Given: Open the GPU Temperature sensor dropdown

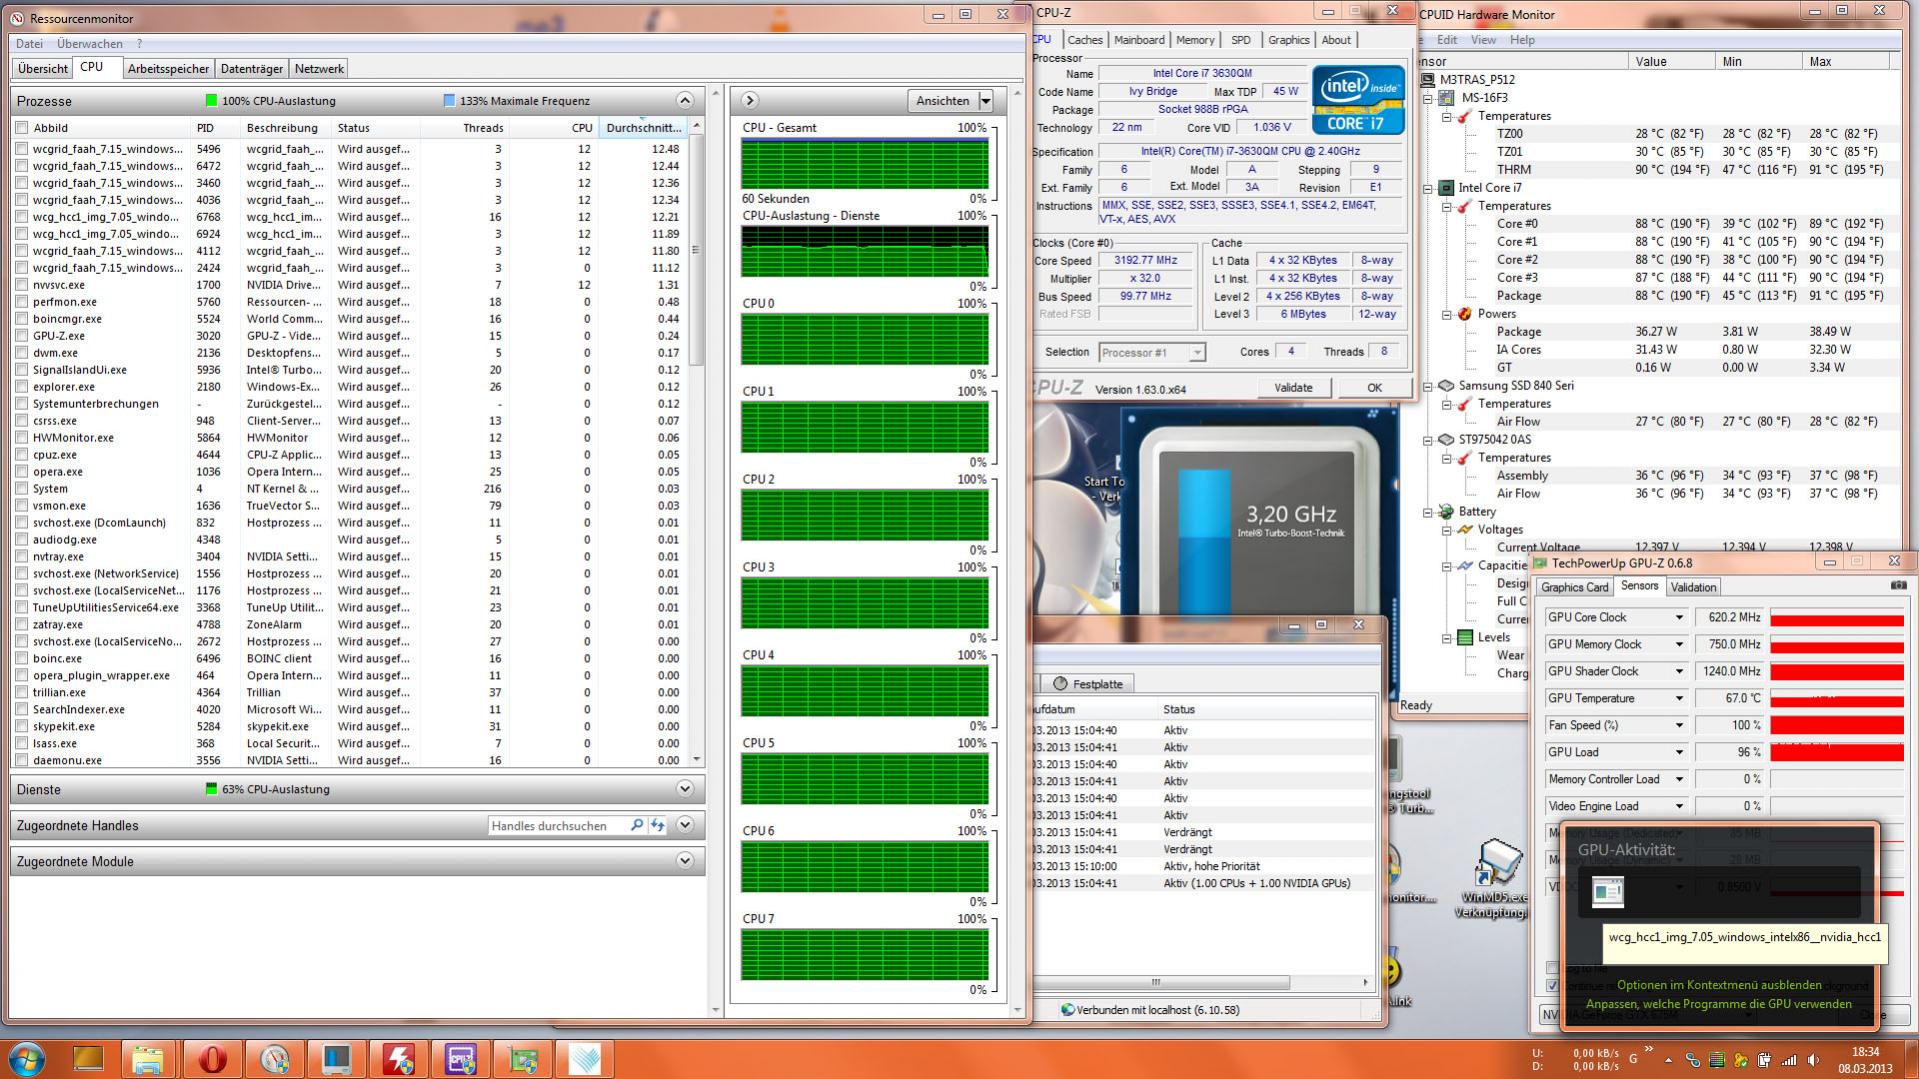Looking at the screenshot, I should [1679, 699].
